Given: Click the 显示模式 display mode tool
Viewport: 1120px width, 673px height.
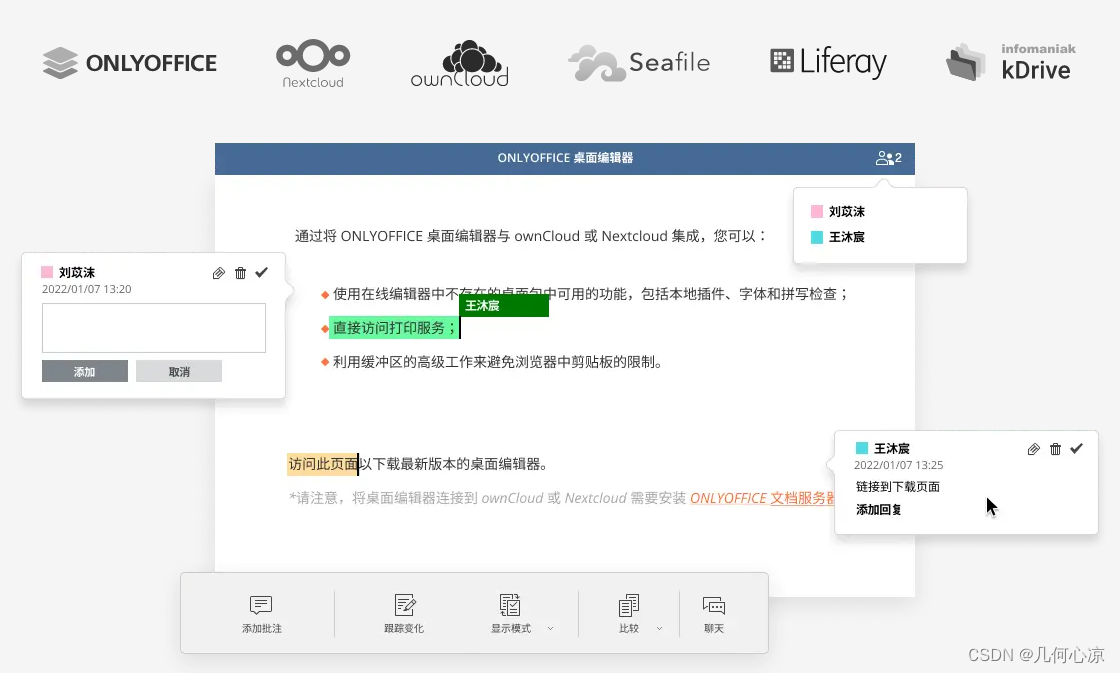Looking at the screenshot, I should [x=511, y=614].
